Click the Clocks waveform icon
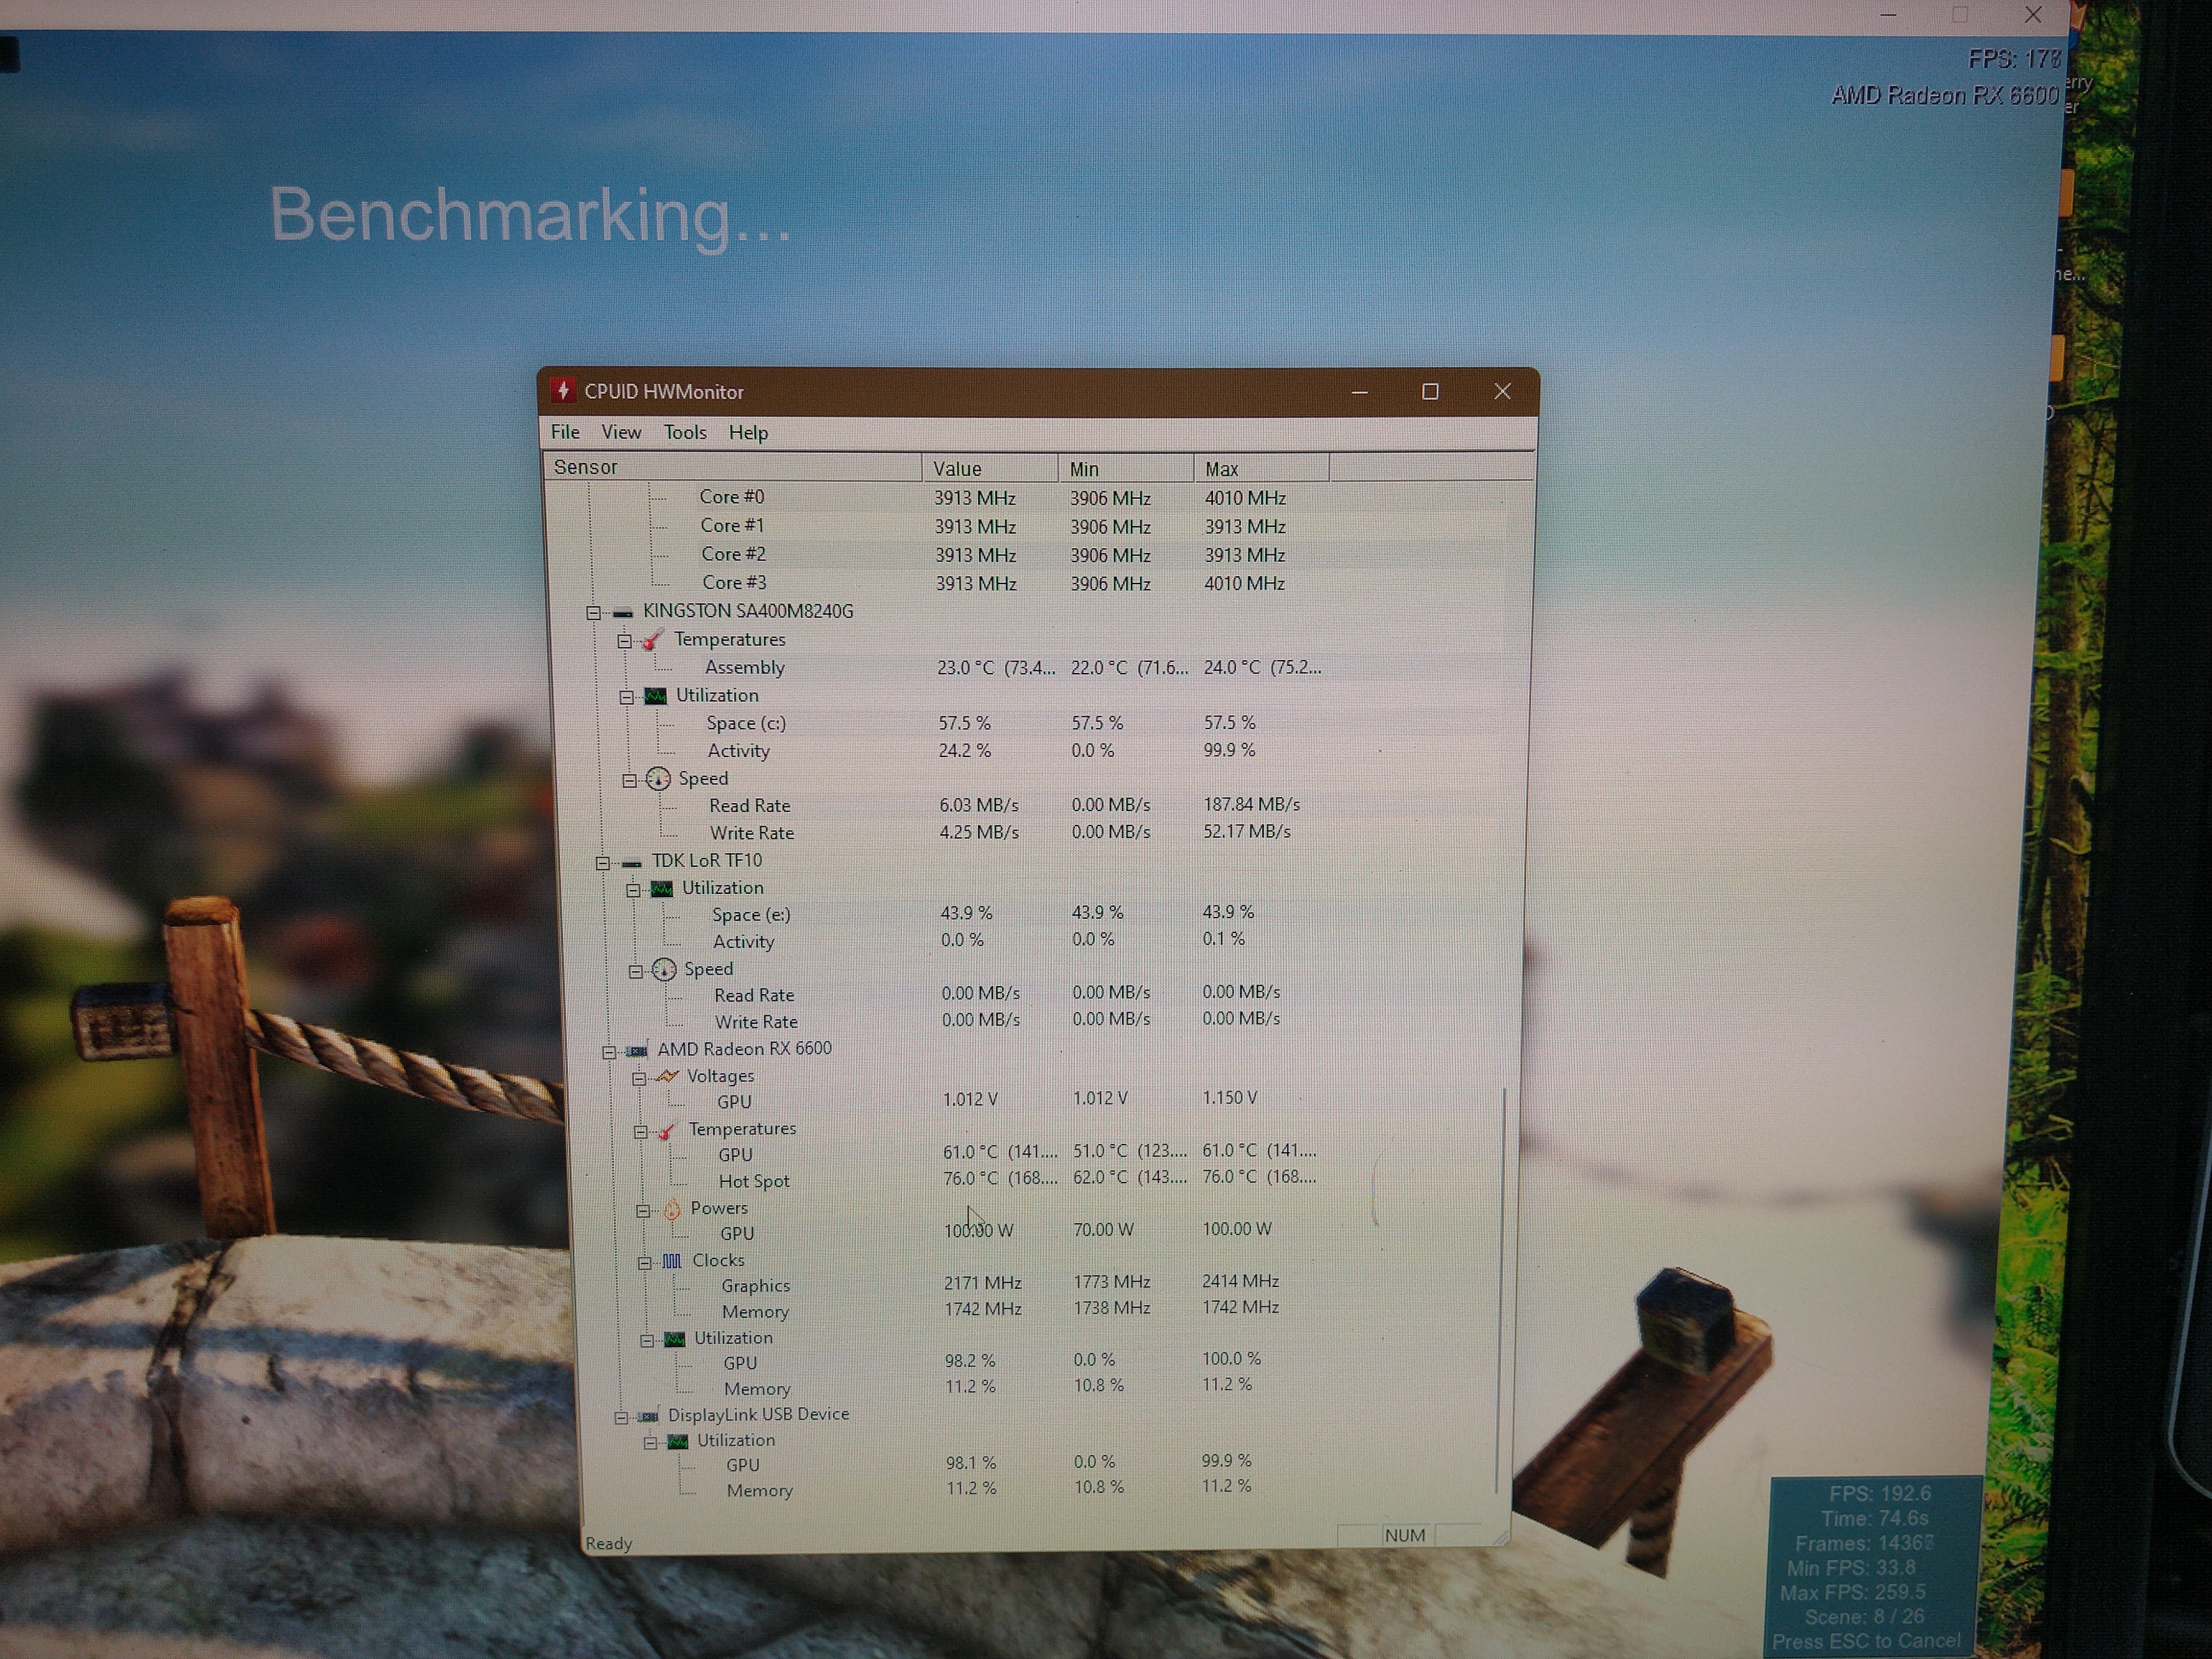 pos(672,1262)
